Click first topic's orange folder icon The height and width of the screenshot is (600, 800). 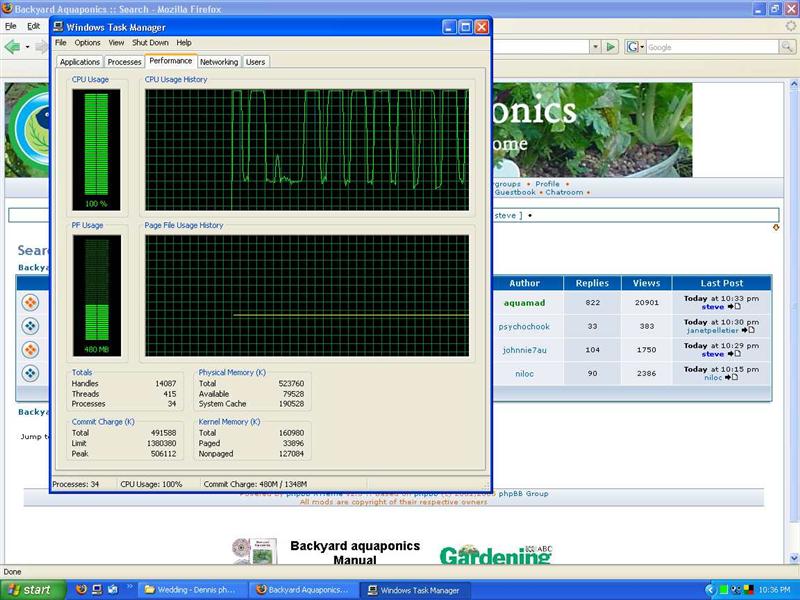pyautogui.click(x=31, y=303)
